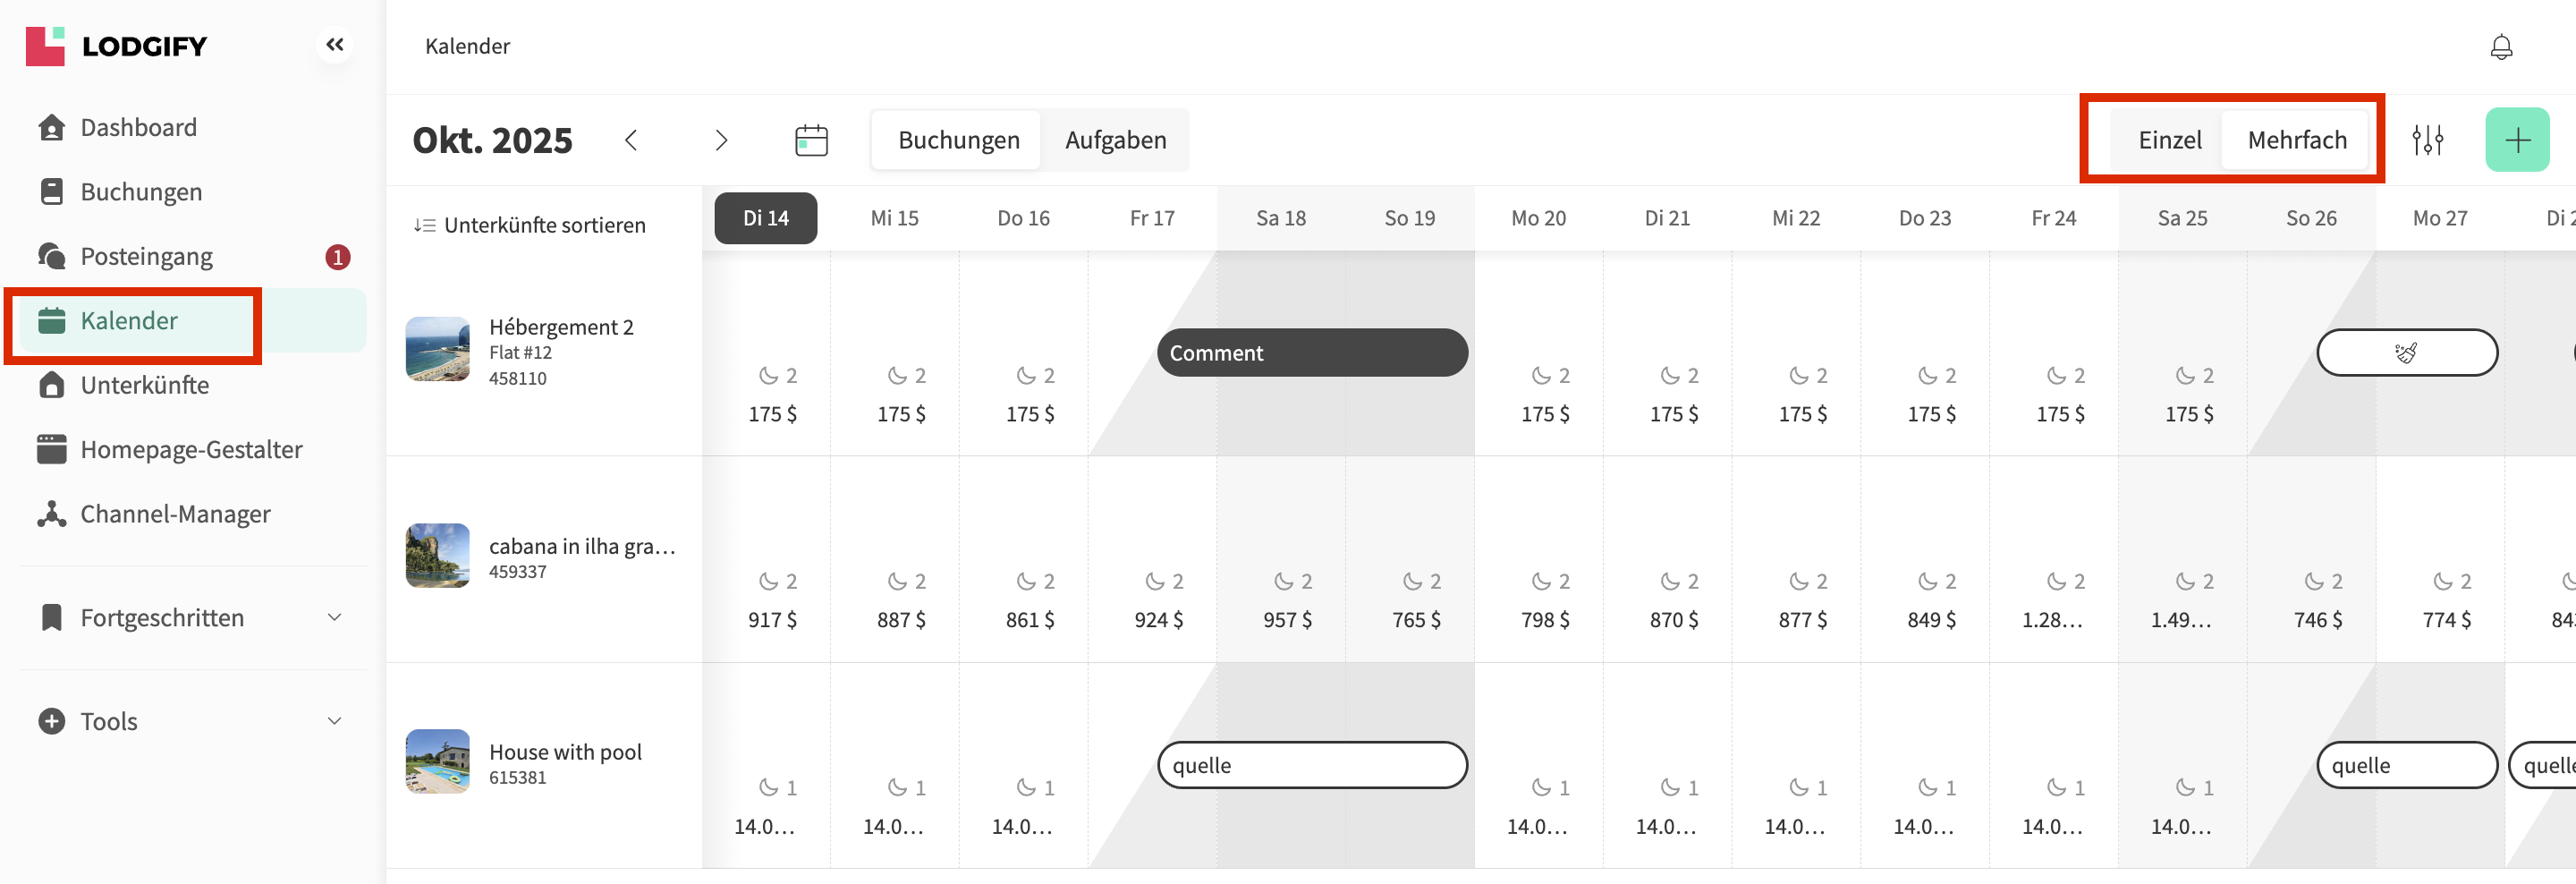The height and width of the screenshot is (884, 2576).
Task: Collapse the sidebar with double-chevron icon
Action: (334, 45)
